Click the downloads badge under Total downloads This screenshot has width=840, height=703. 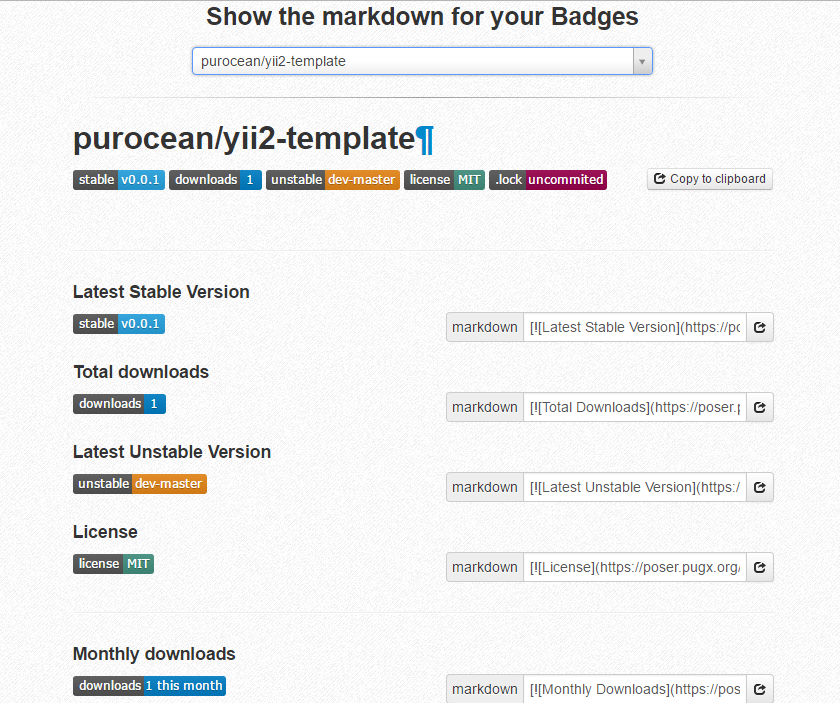[x=119, y=404]
